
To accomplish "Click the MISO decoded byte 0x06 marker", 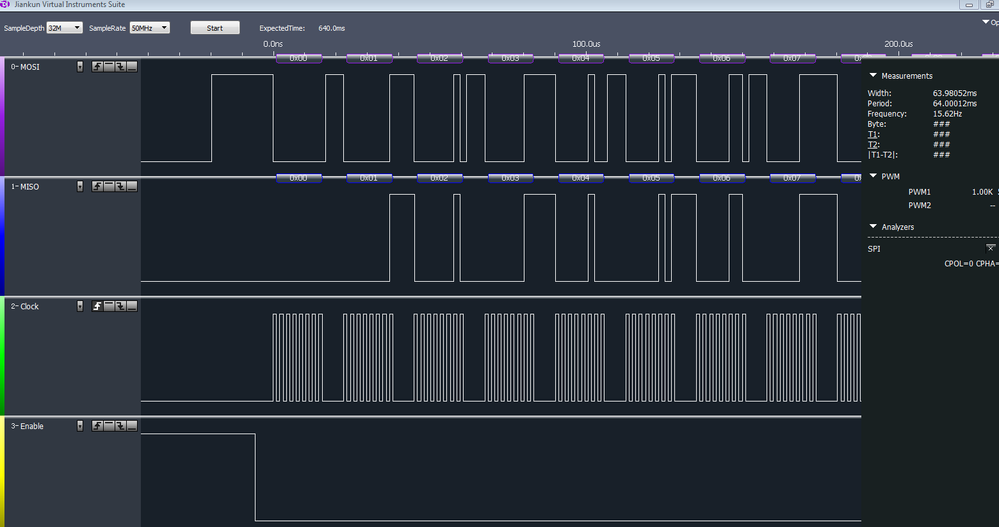I will [722, 178].
